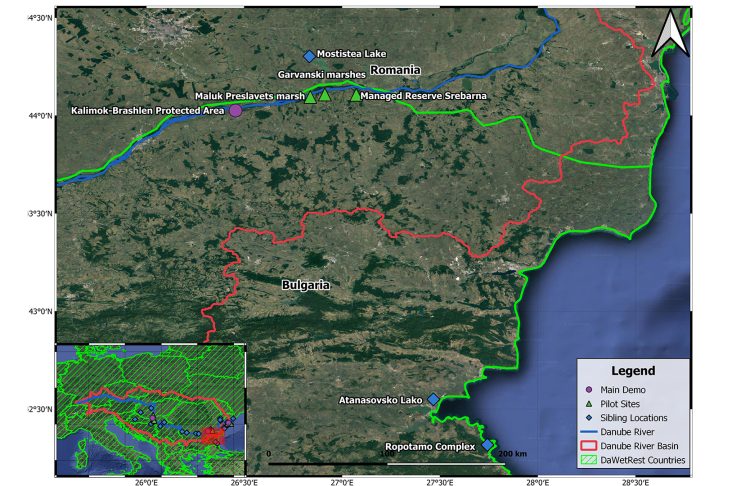Click the 27°0'E longitude axis label
741x486 pixels.
[342, 481]
